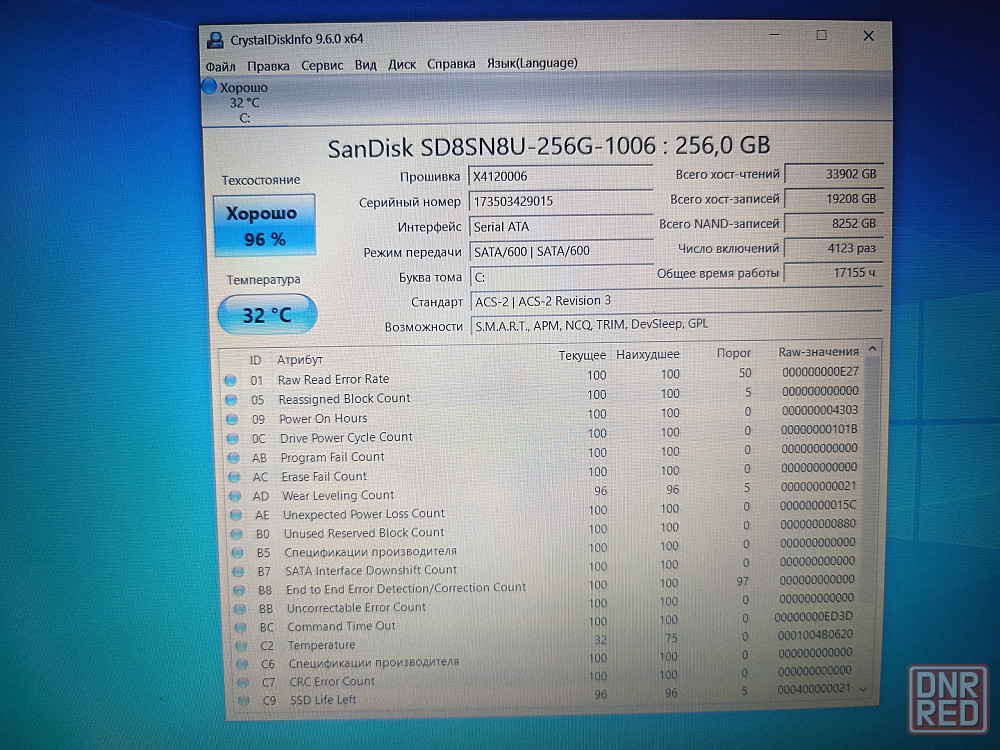Select the SSD Life Left row text
This screenshot has width=1000, height=750.
[323, 700]
